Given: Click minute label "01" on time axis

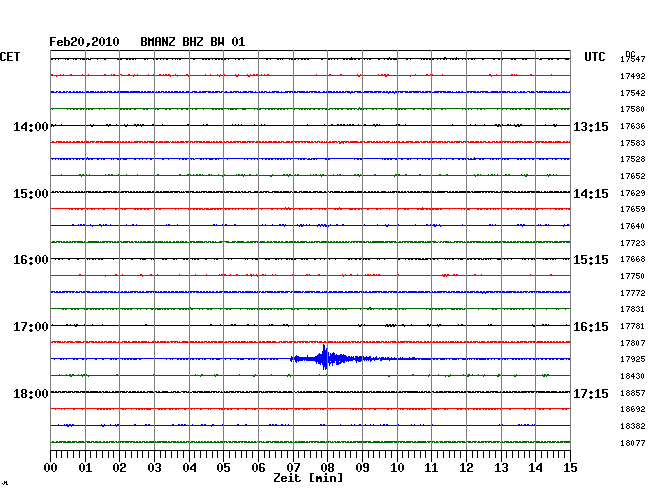Looking at the screenshot, I should (85, 468).
